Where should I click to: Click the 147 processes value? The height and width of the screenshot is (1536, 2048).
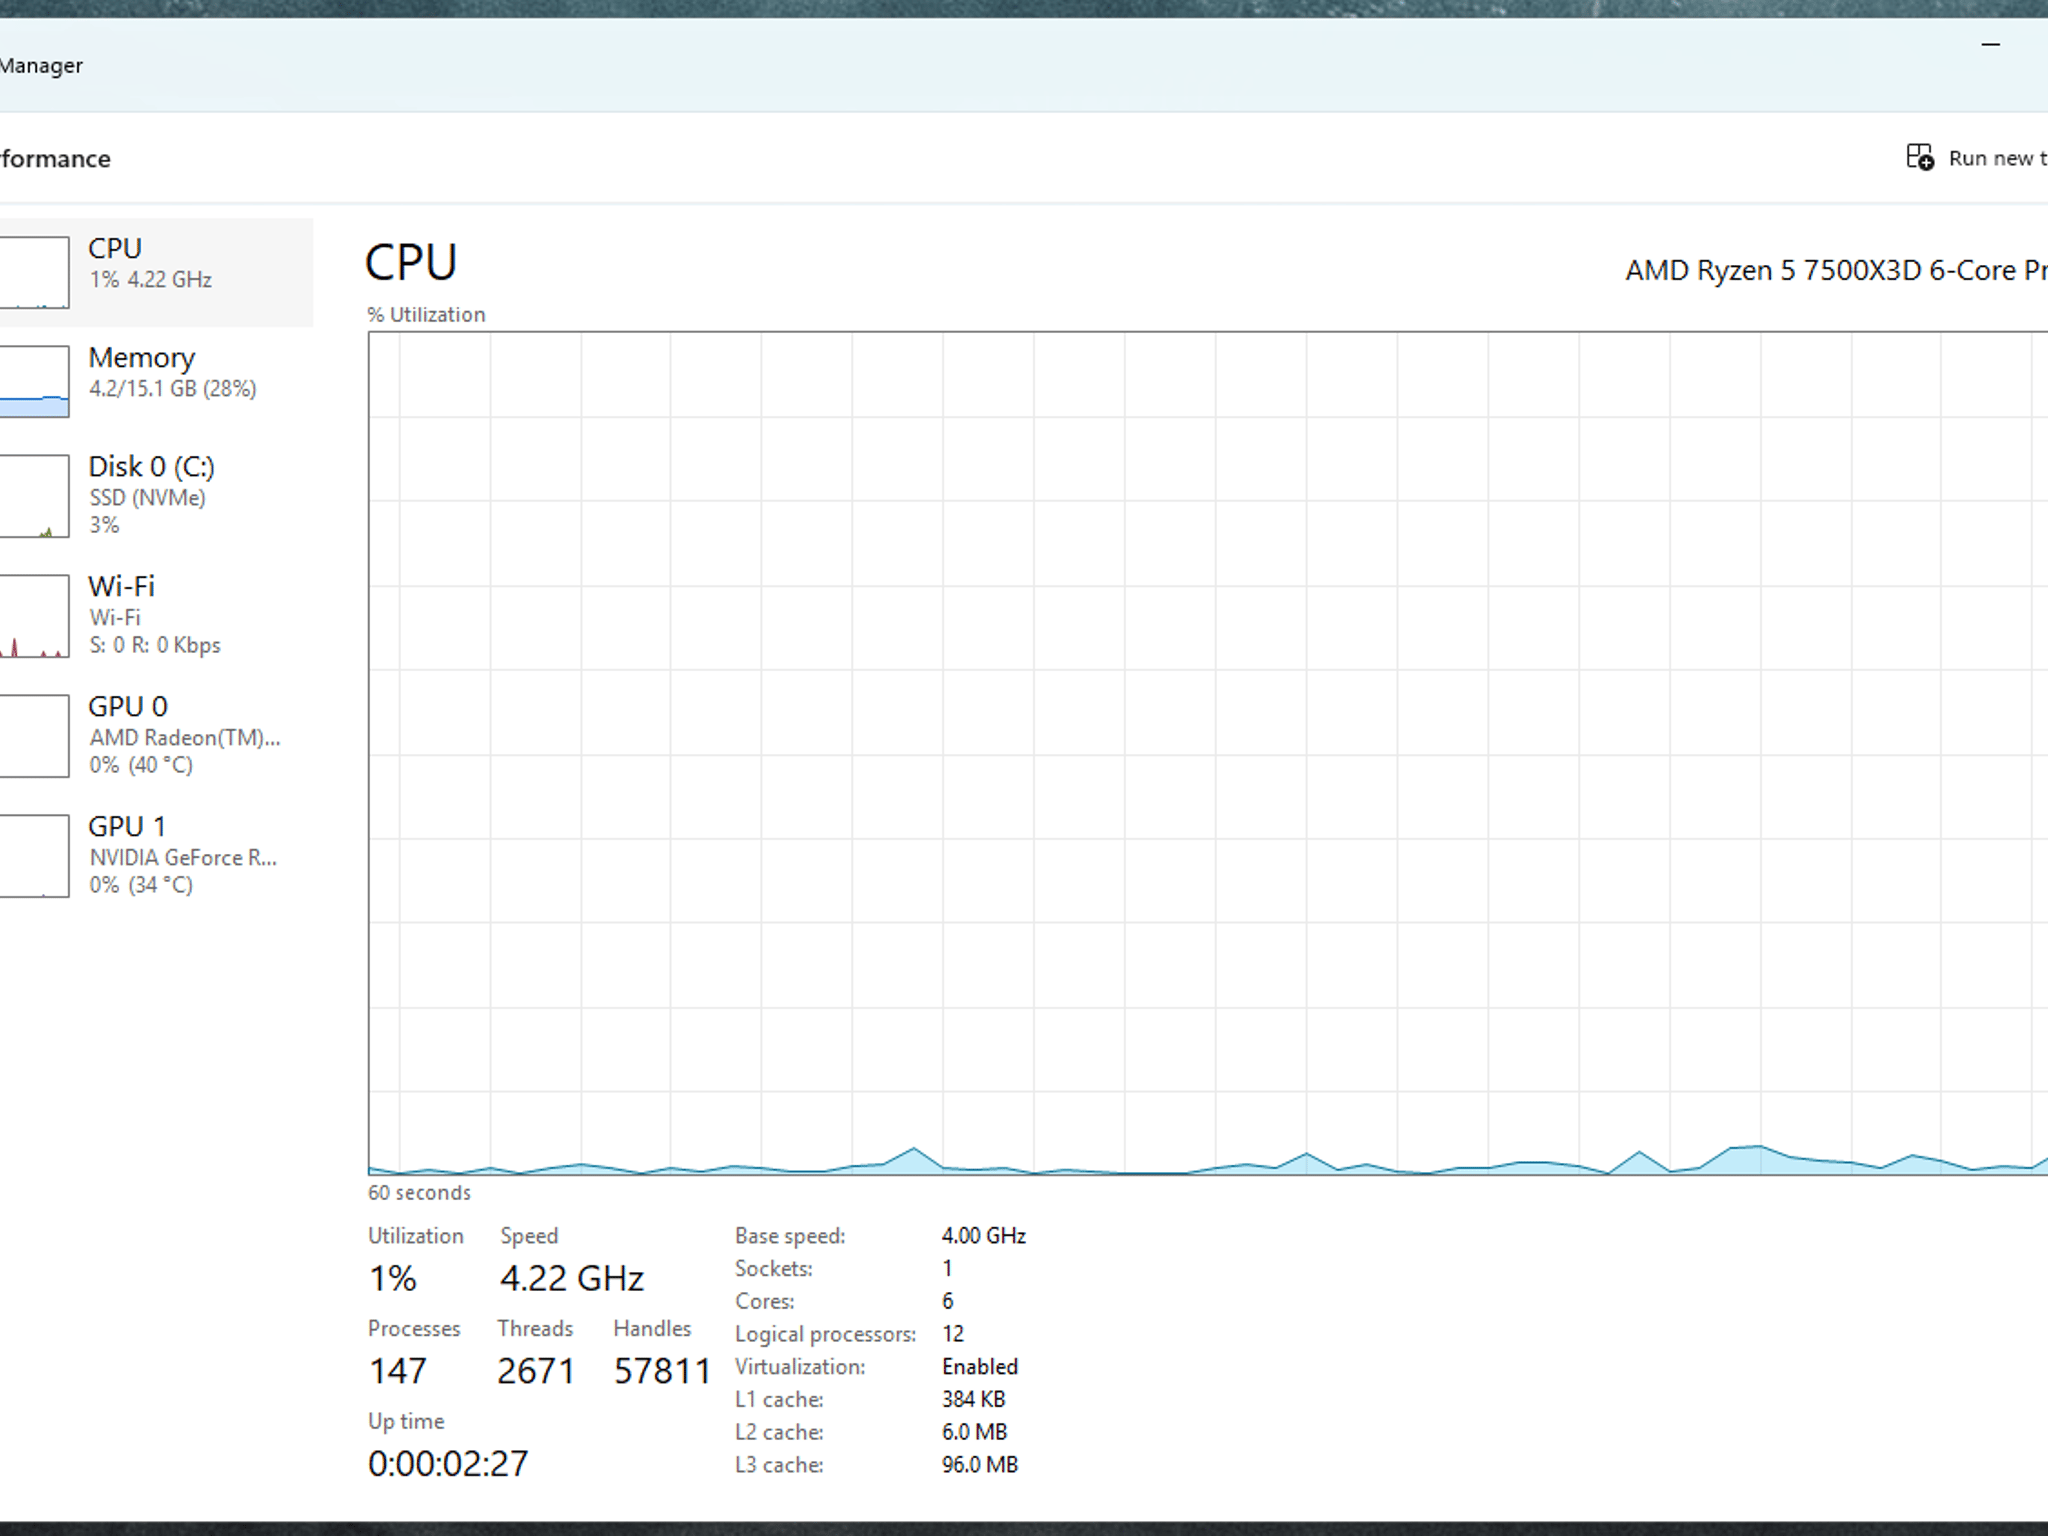point(398,1371)
